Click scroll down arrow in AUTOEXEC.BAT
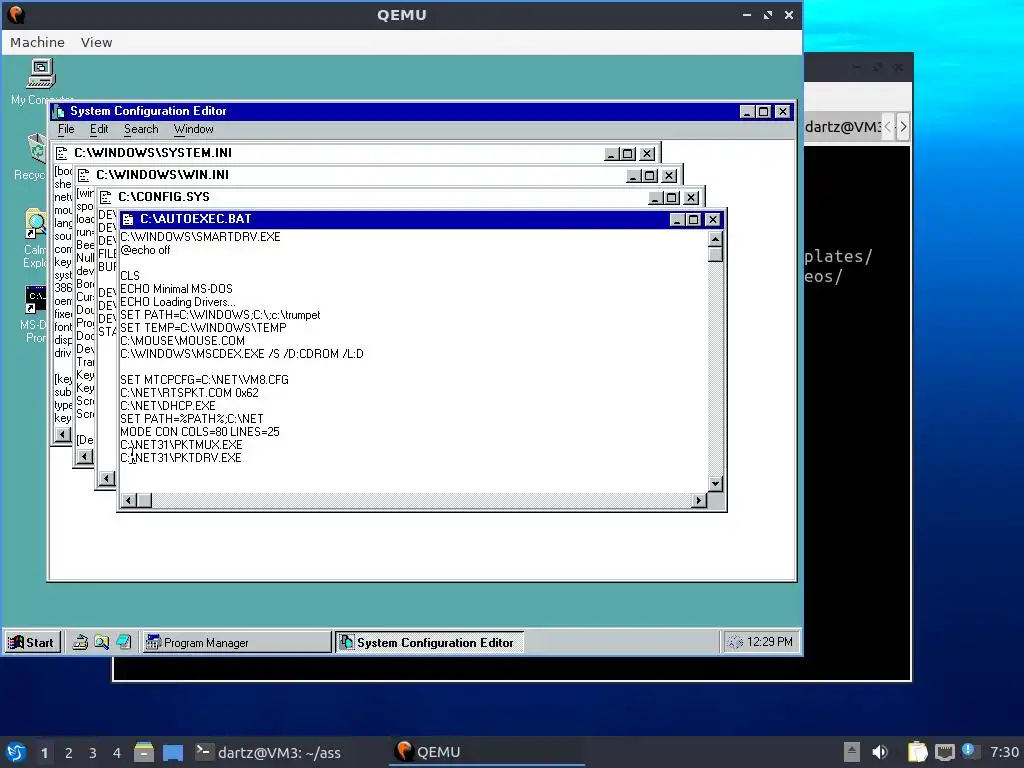This screenshot has width=1024, height=768. pos(715,484)
